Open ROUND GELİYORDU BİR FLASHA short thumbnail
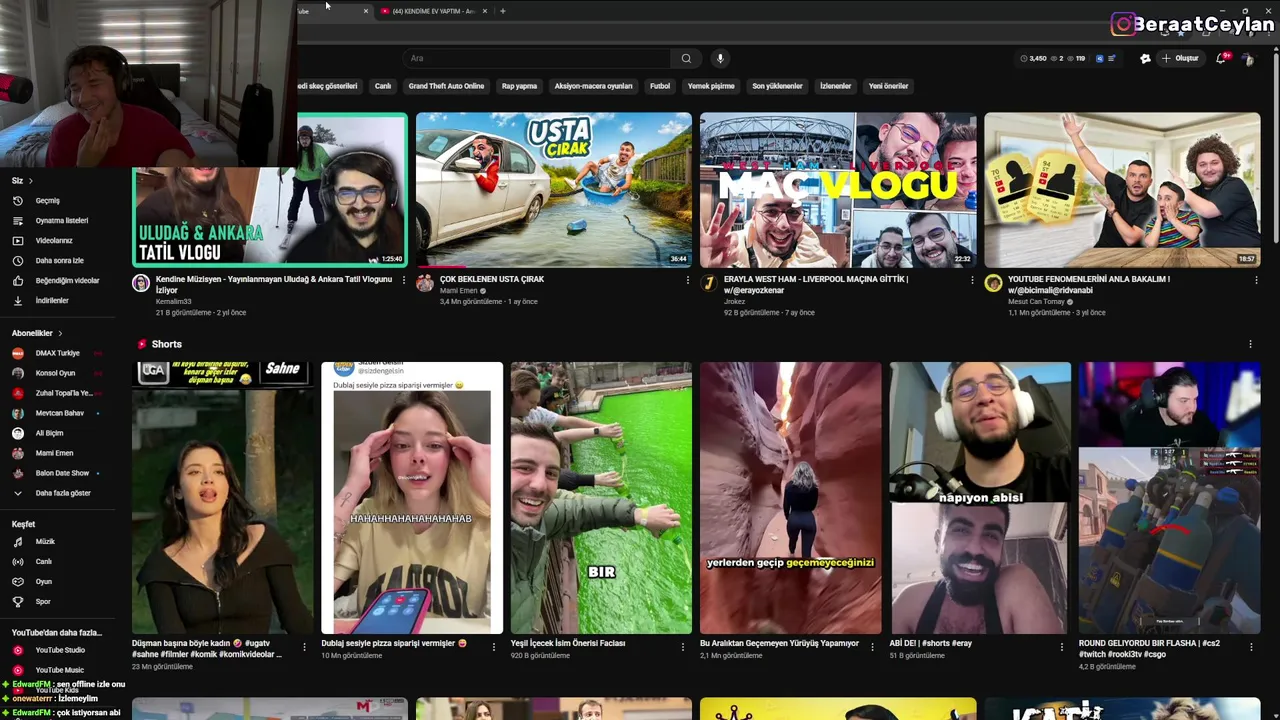This screenshot has height=720, width=1280. (x=1169, y=498)
